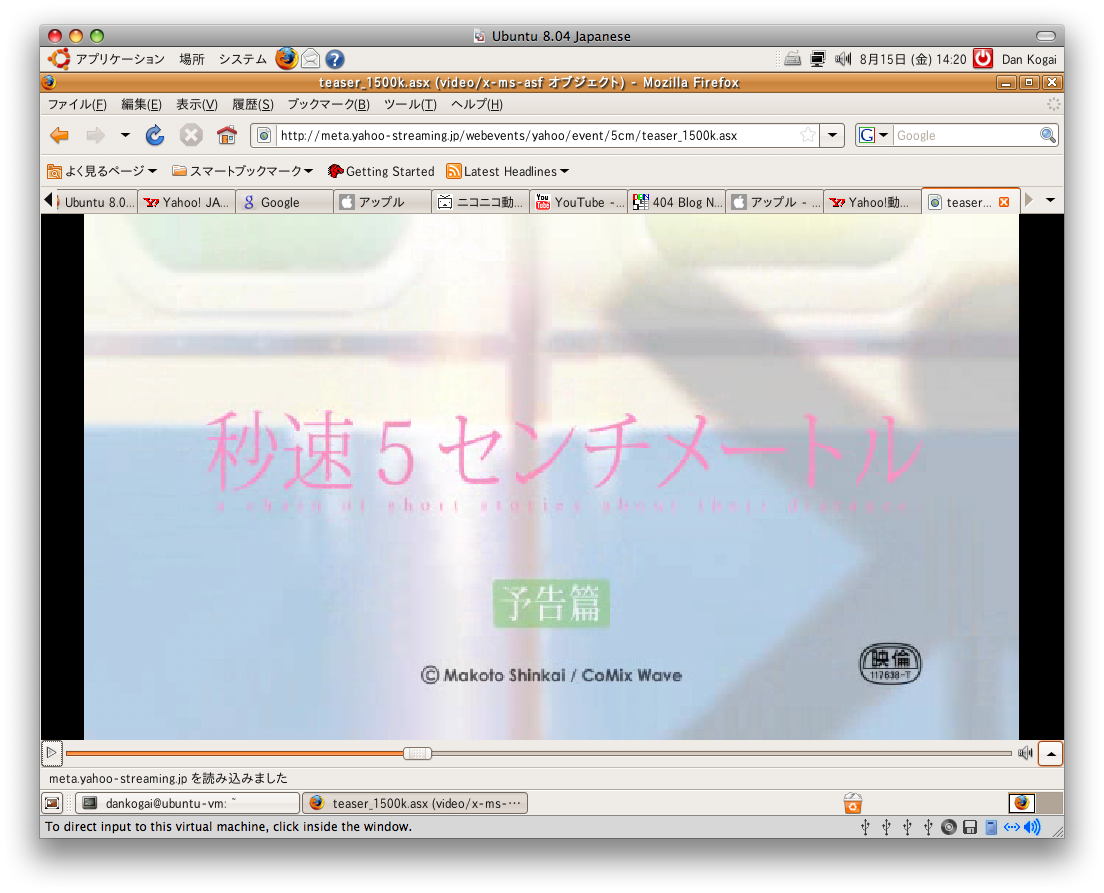
Task: Switch to the 404 Blog N... tab
Action: click(676, 202)
